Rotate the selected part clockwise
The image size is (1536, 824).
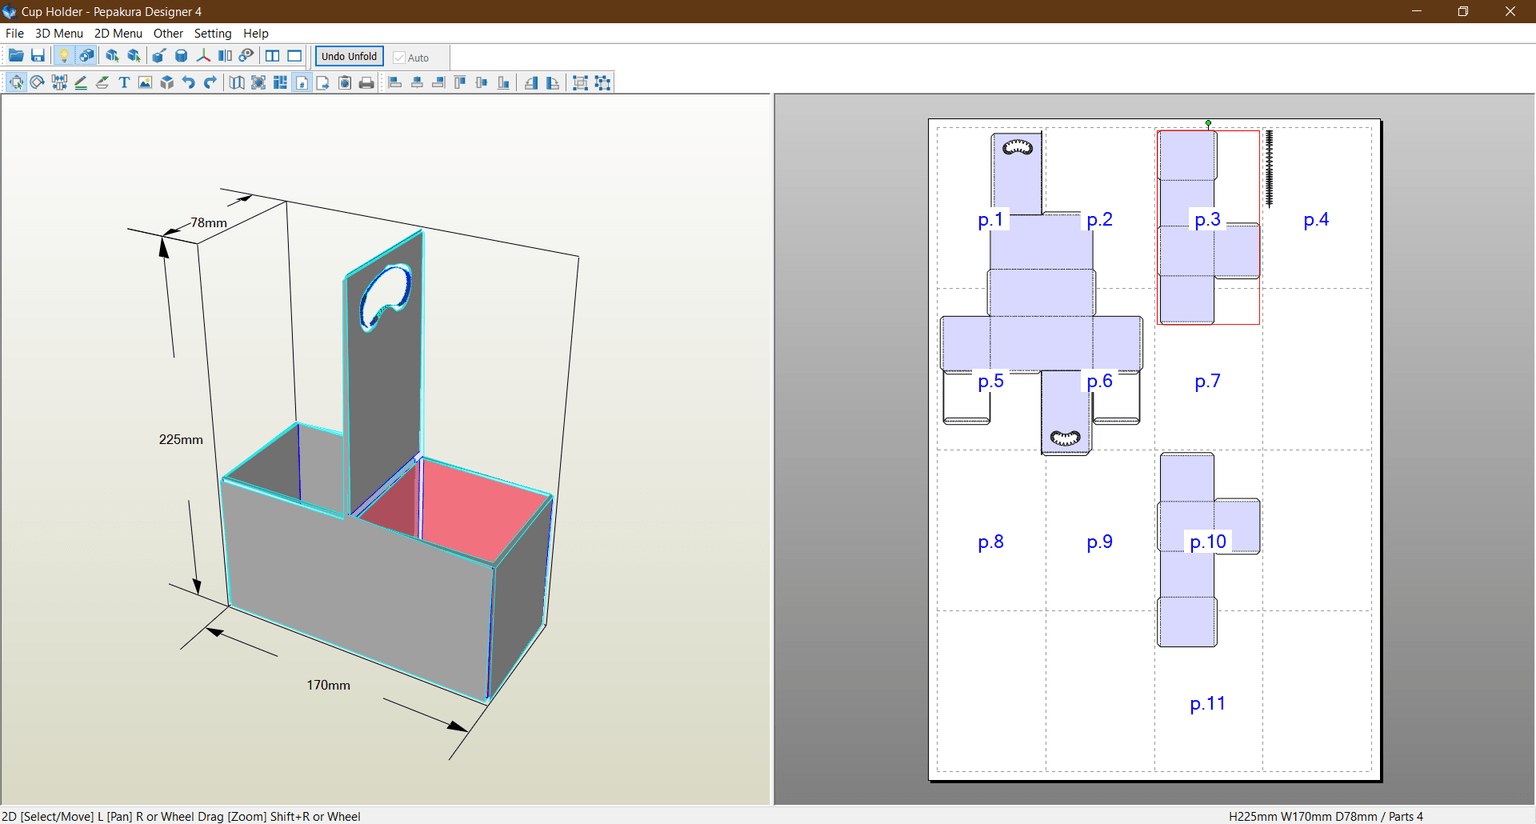[x=553, y=83]
